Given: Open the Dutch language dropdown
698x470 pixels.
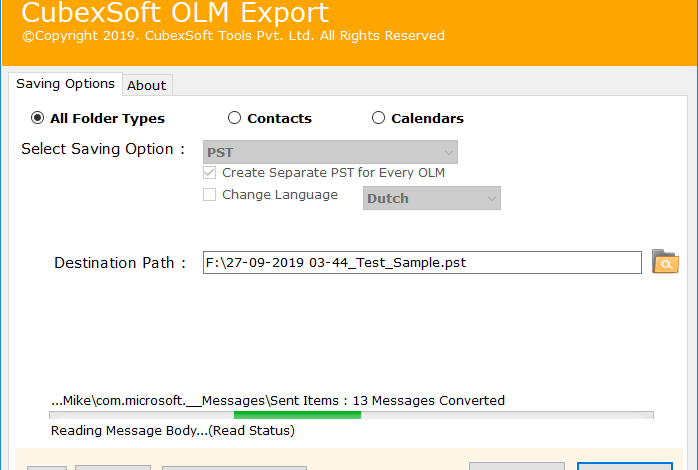Looking at the screenshot, I should (x=432, y=198).
